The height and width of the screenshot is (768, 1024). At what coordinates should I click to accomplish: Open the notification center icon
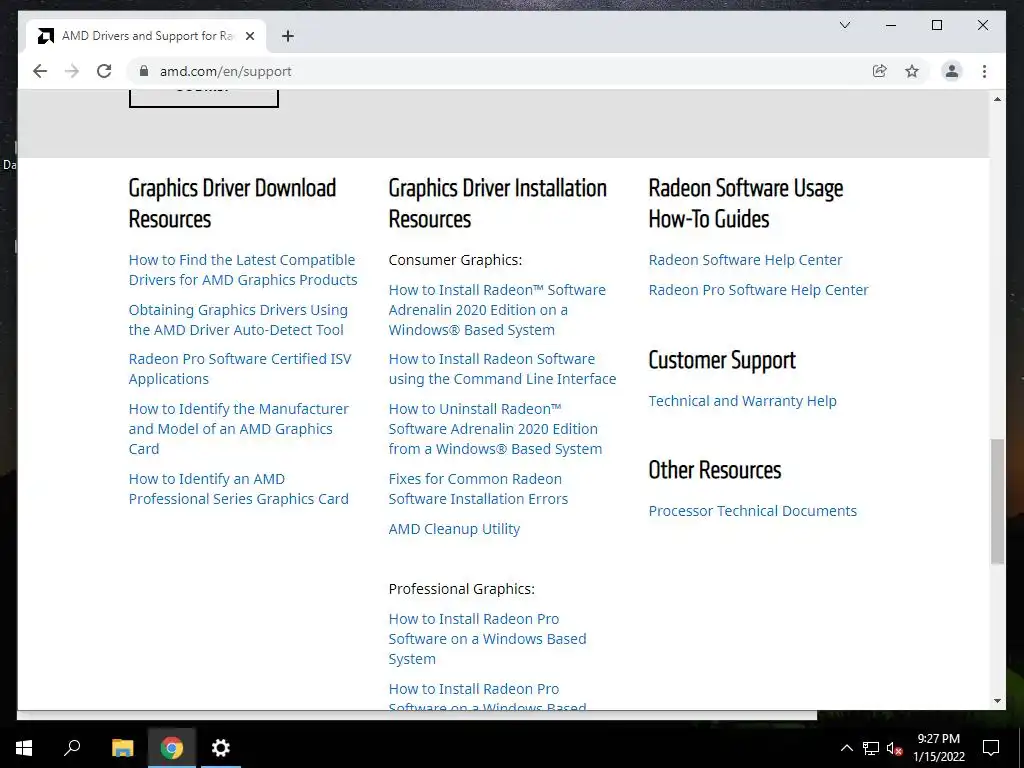pos(991,748)
